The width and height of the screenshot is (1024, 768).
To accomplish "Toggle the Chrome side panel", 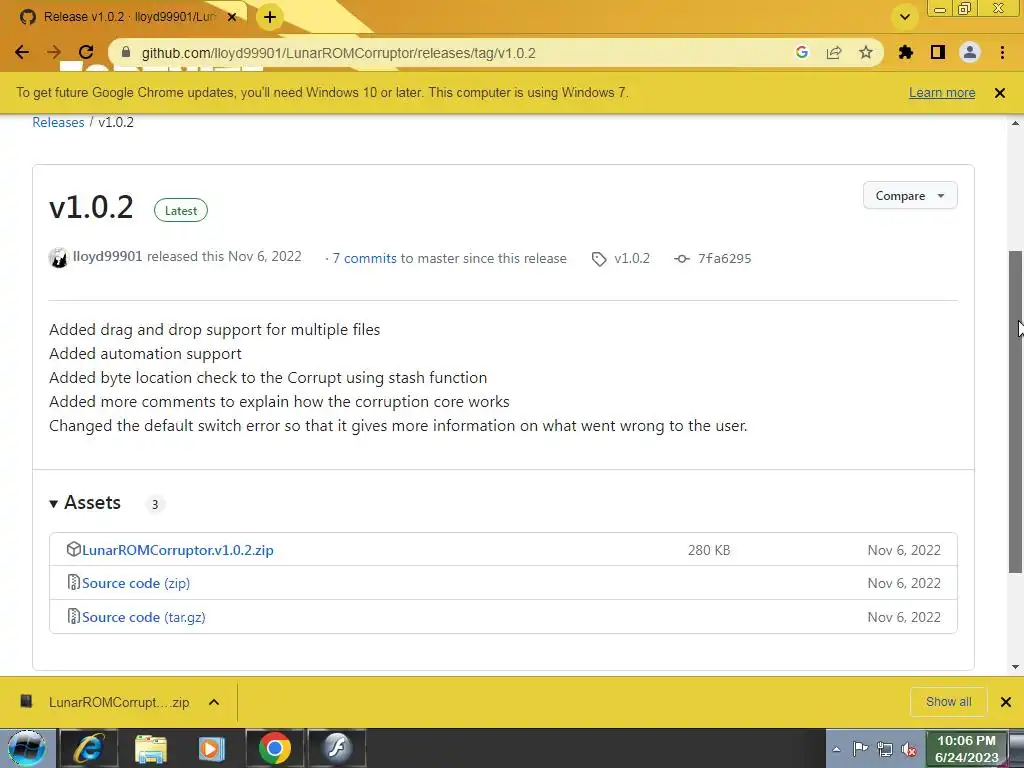I will [938, 52].
